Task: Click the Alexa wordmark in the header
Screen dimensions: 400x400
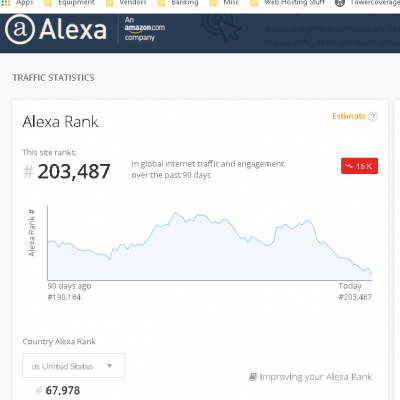Action: [x=73, y=29]
